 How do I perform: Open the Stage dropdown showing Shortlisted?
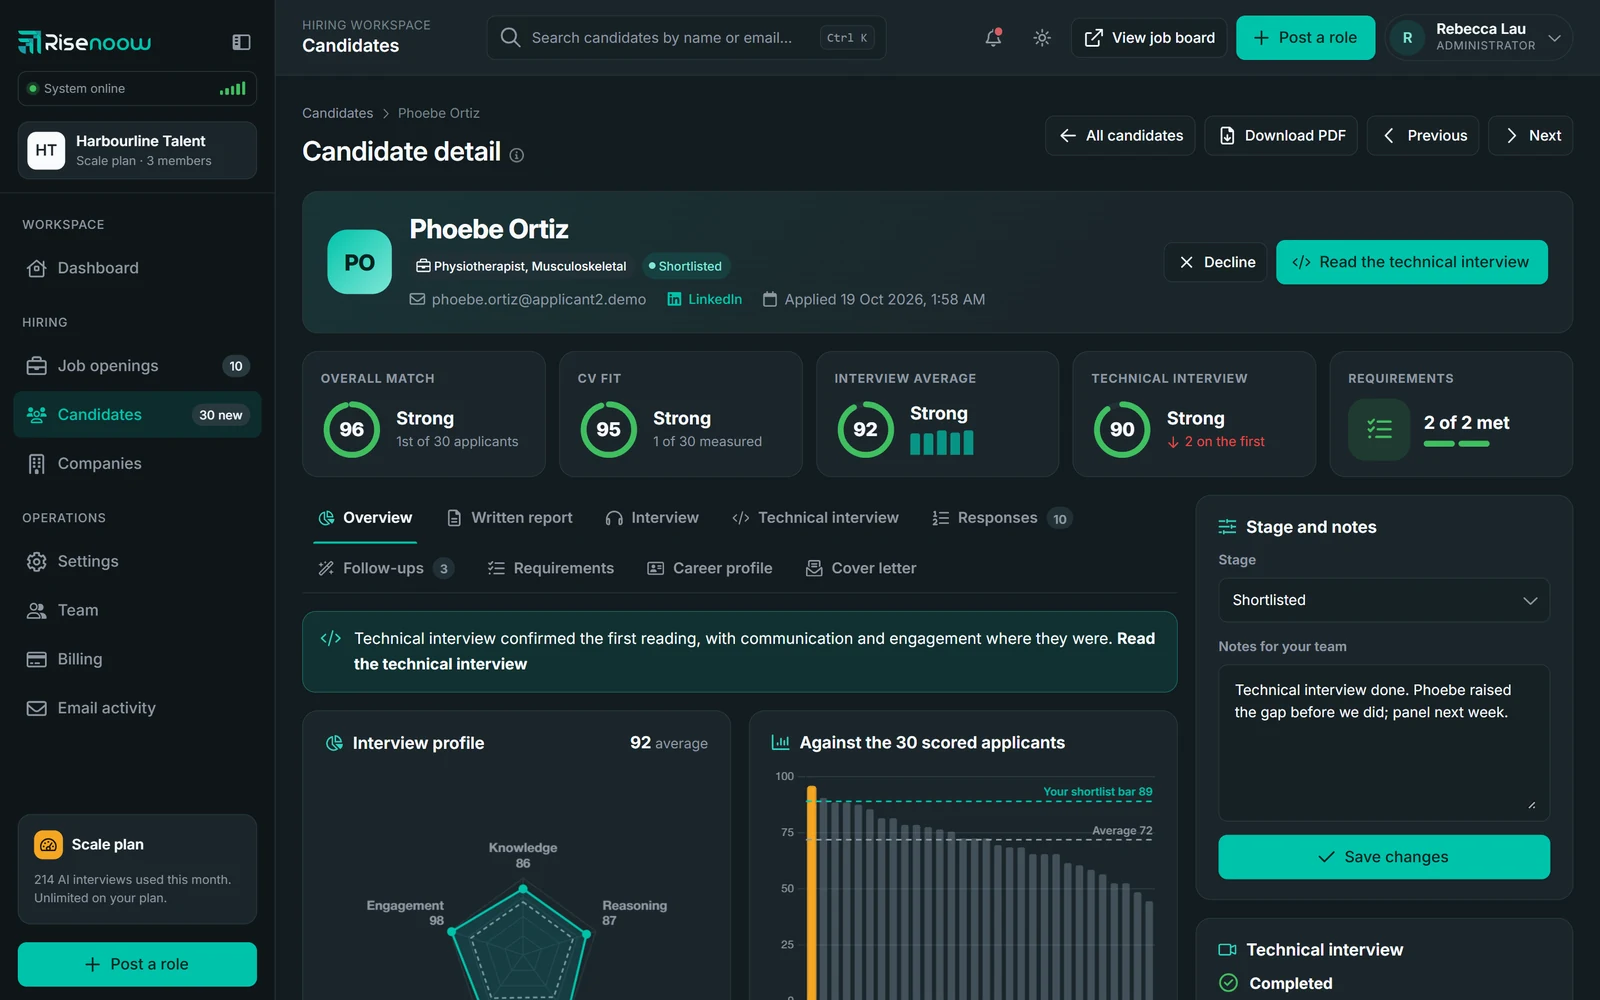coord(1384,600)
